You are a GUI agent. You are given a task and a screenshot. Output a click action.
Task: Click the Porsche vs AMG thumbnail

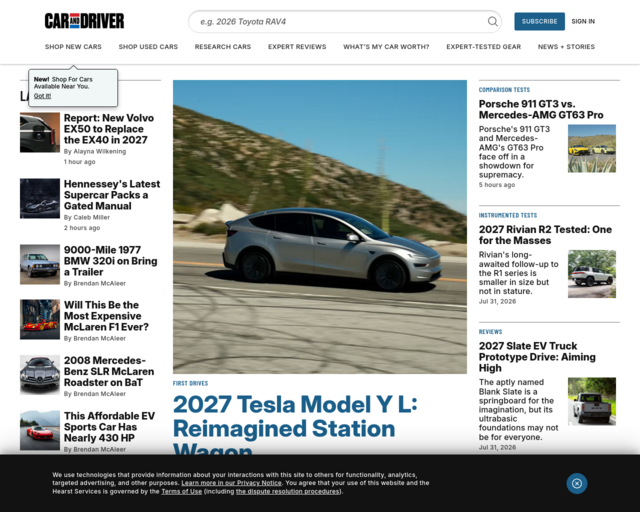click(592, 149)
